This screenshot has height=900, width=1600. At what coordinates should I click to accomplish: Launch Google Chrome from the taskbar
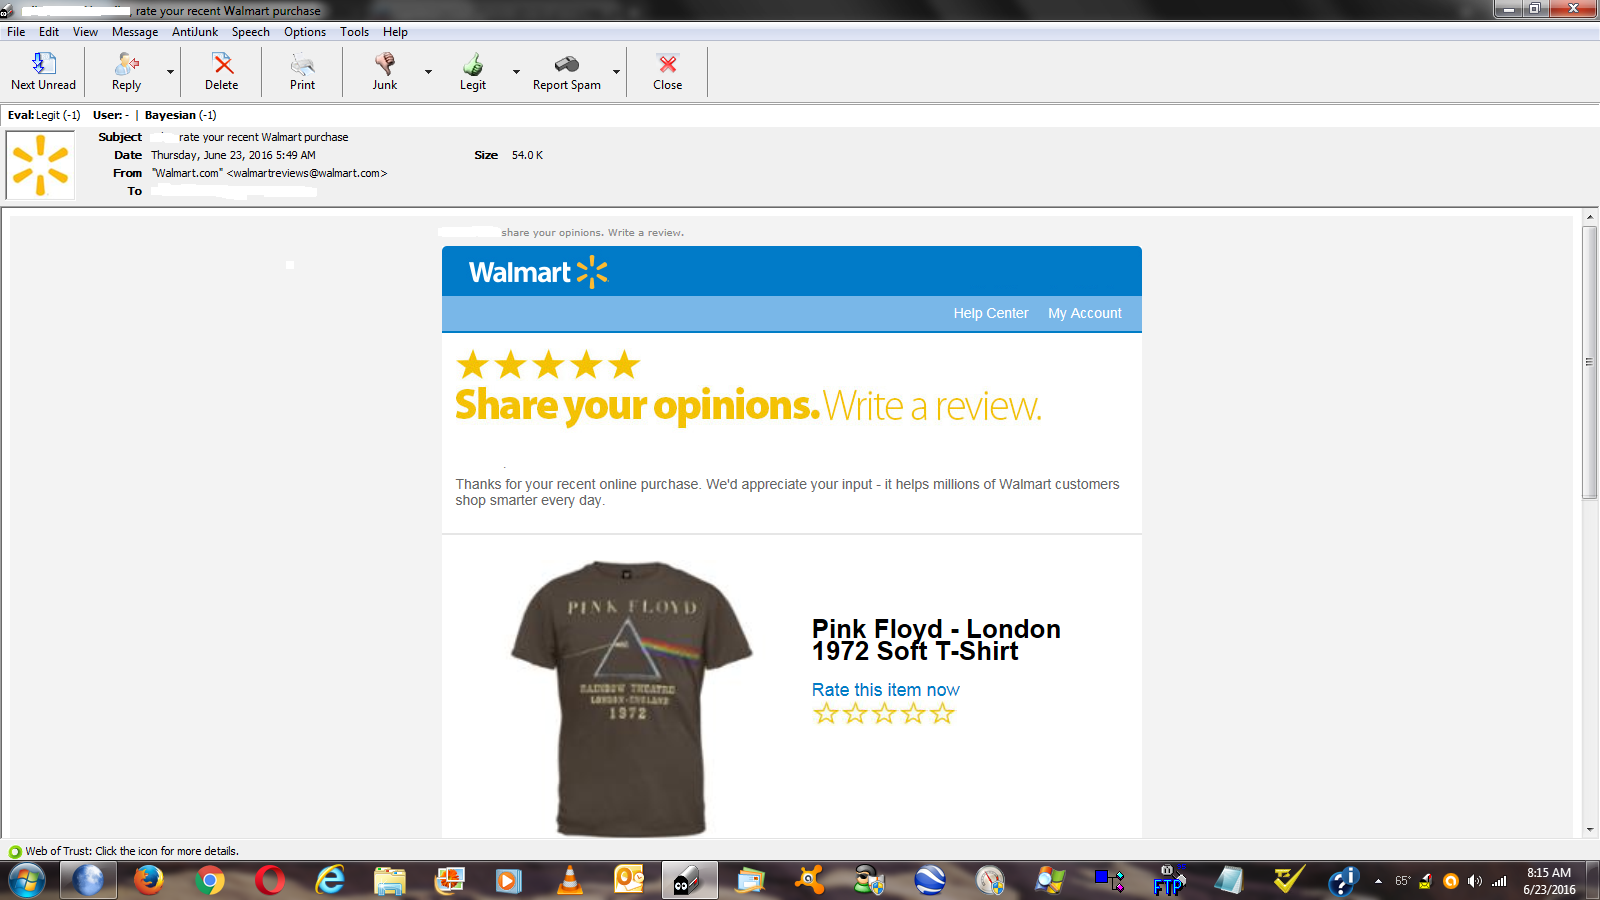click(x=210, y=881)
